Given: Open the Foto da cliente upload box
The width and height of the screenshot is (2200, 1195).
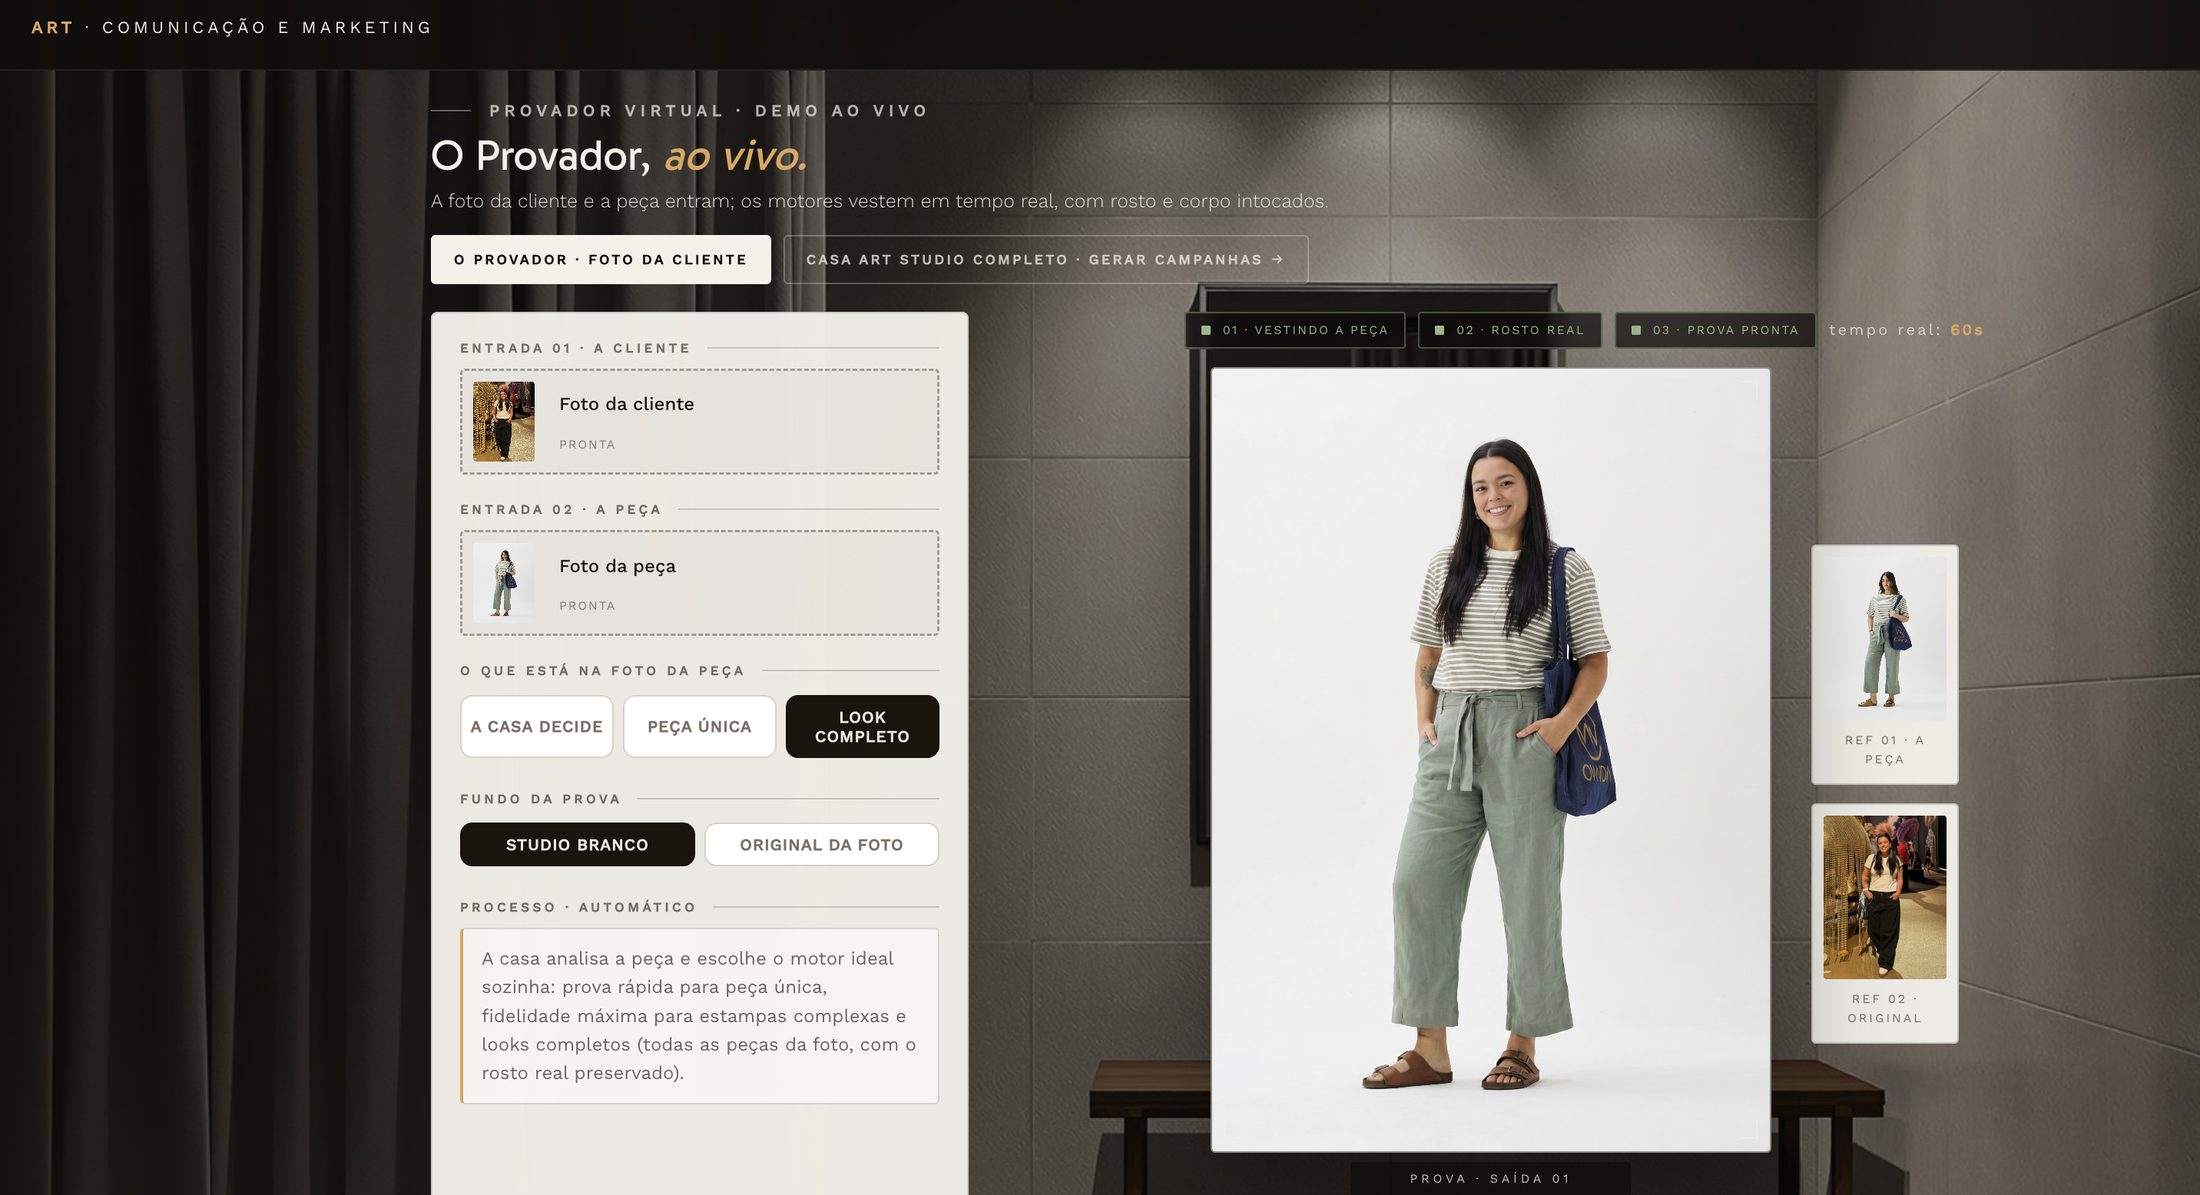Looking at the screenshot, I should point(699,421).
